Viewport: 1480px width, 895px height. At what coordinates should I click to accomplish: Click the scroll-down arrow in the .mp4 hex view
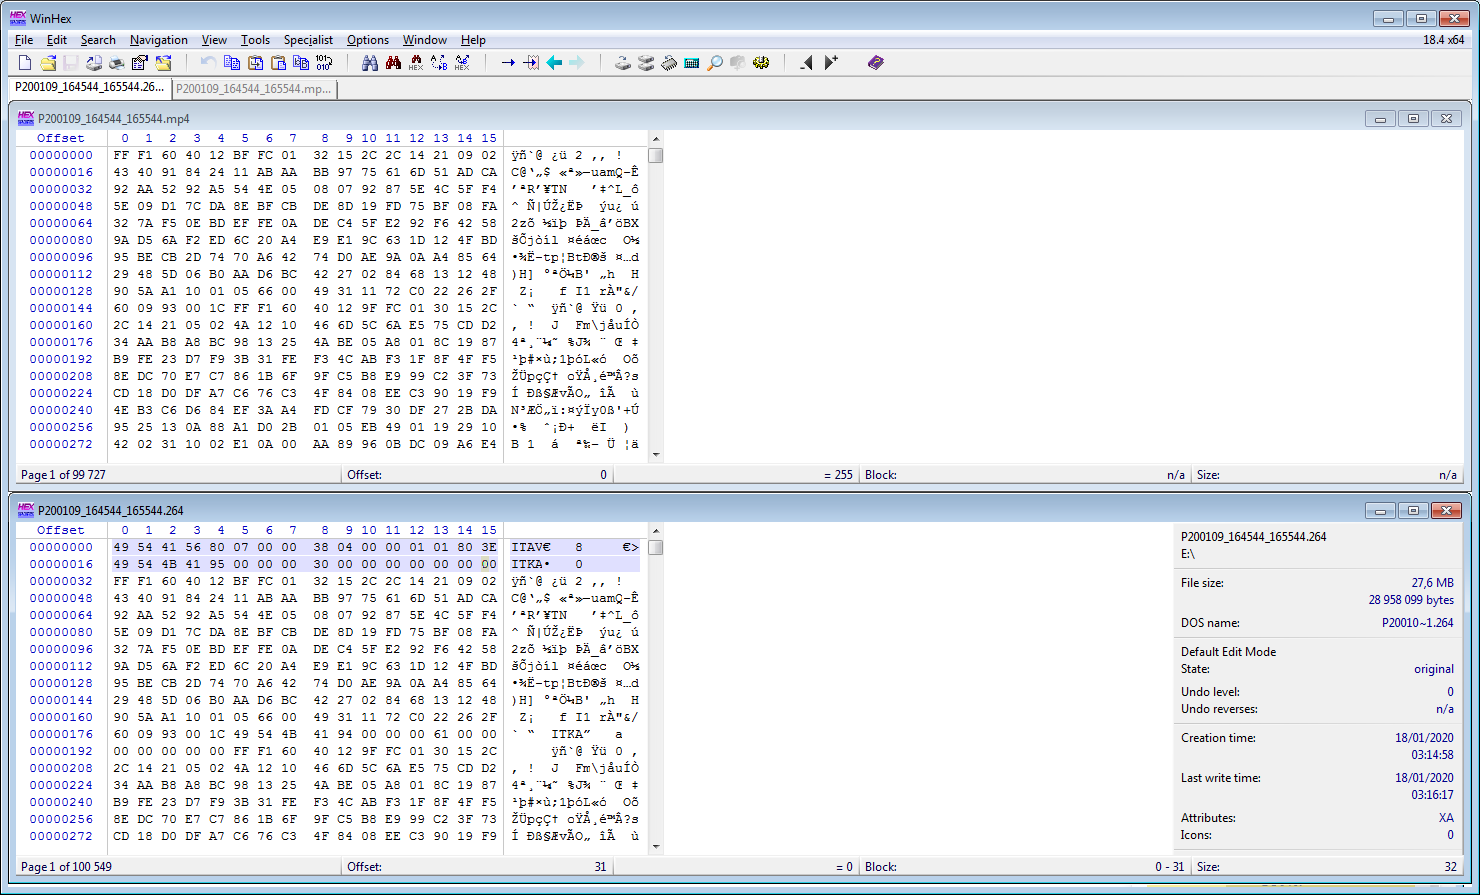point(656,455)
